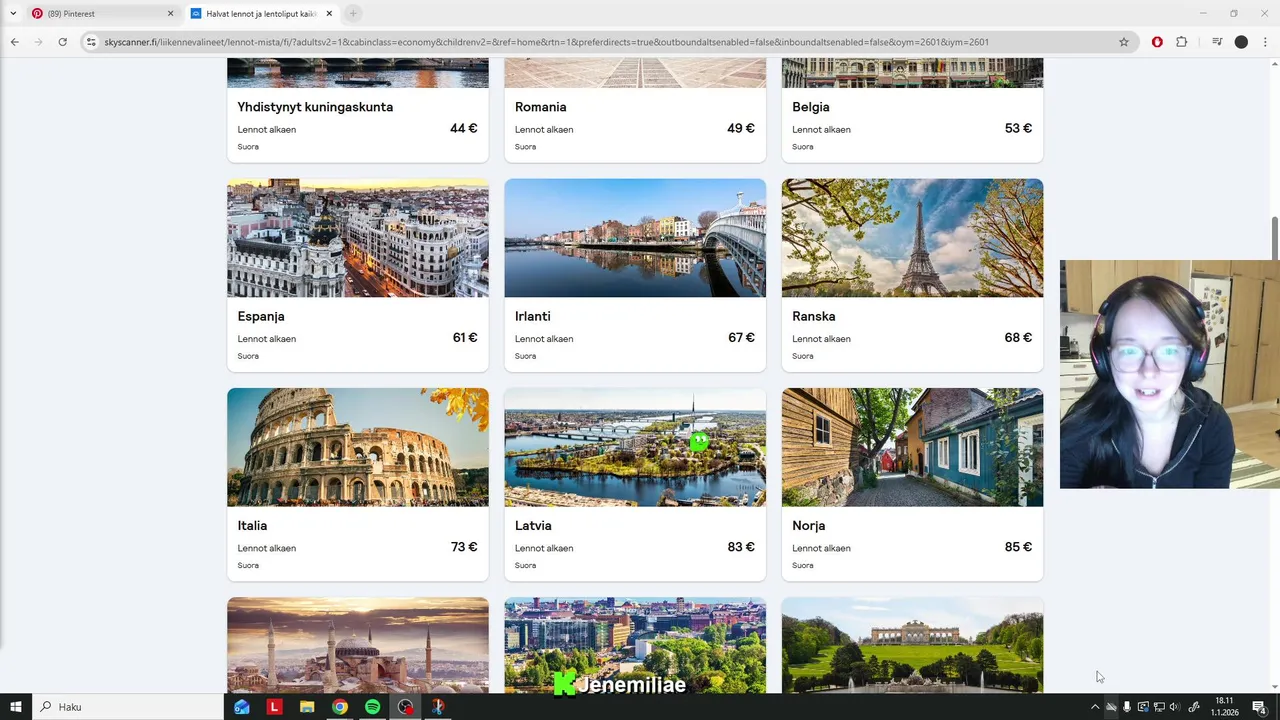Viewport: 1280px width, 720px height.
Task: Open the Windows Start menu
Action: pyautogui.click(x=15, y=707)
